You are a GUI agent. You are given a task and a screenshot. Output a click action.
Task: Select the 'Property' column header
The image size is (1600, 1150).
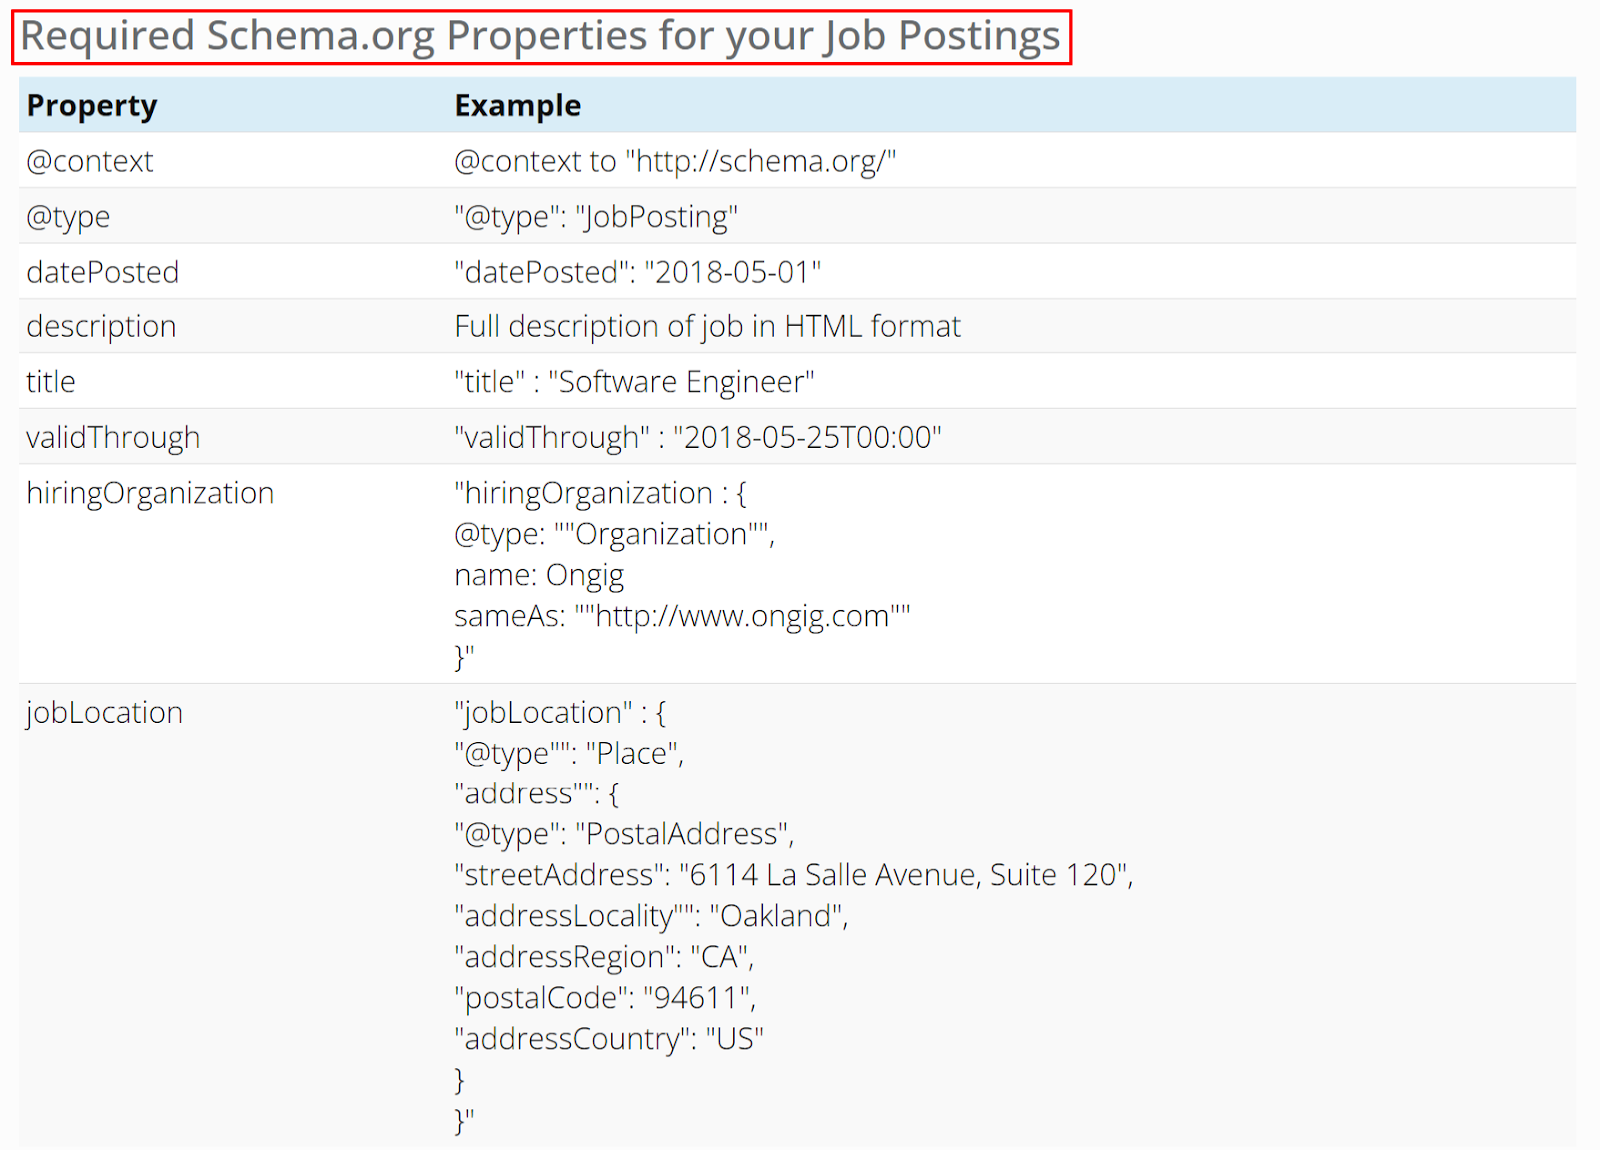click(x=92, y=106)
